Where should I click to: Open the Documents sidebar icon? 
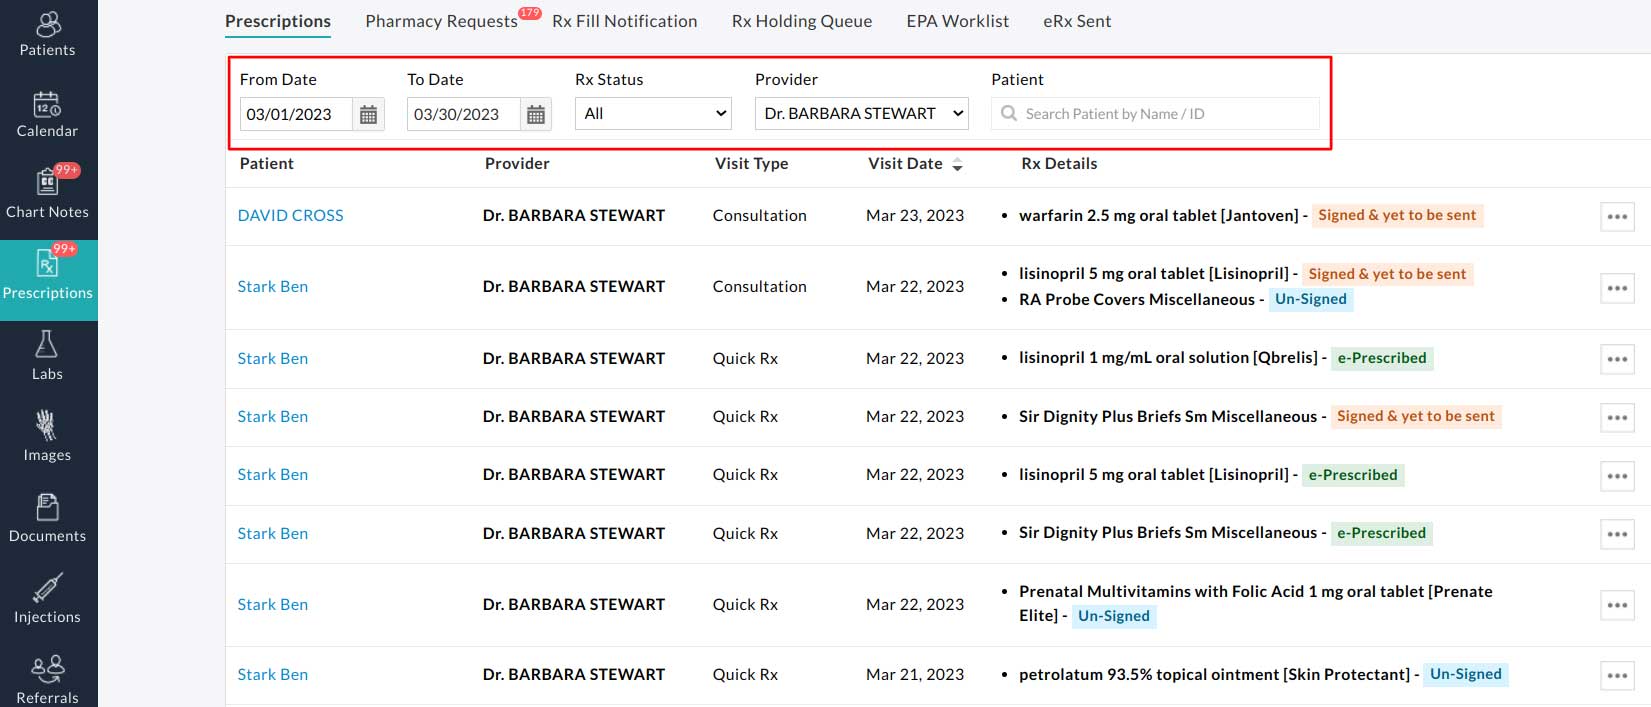47,507
